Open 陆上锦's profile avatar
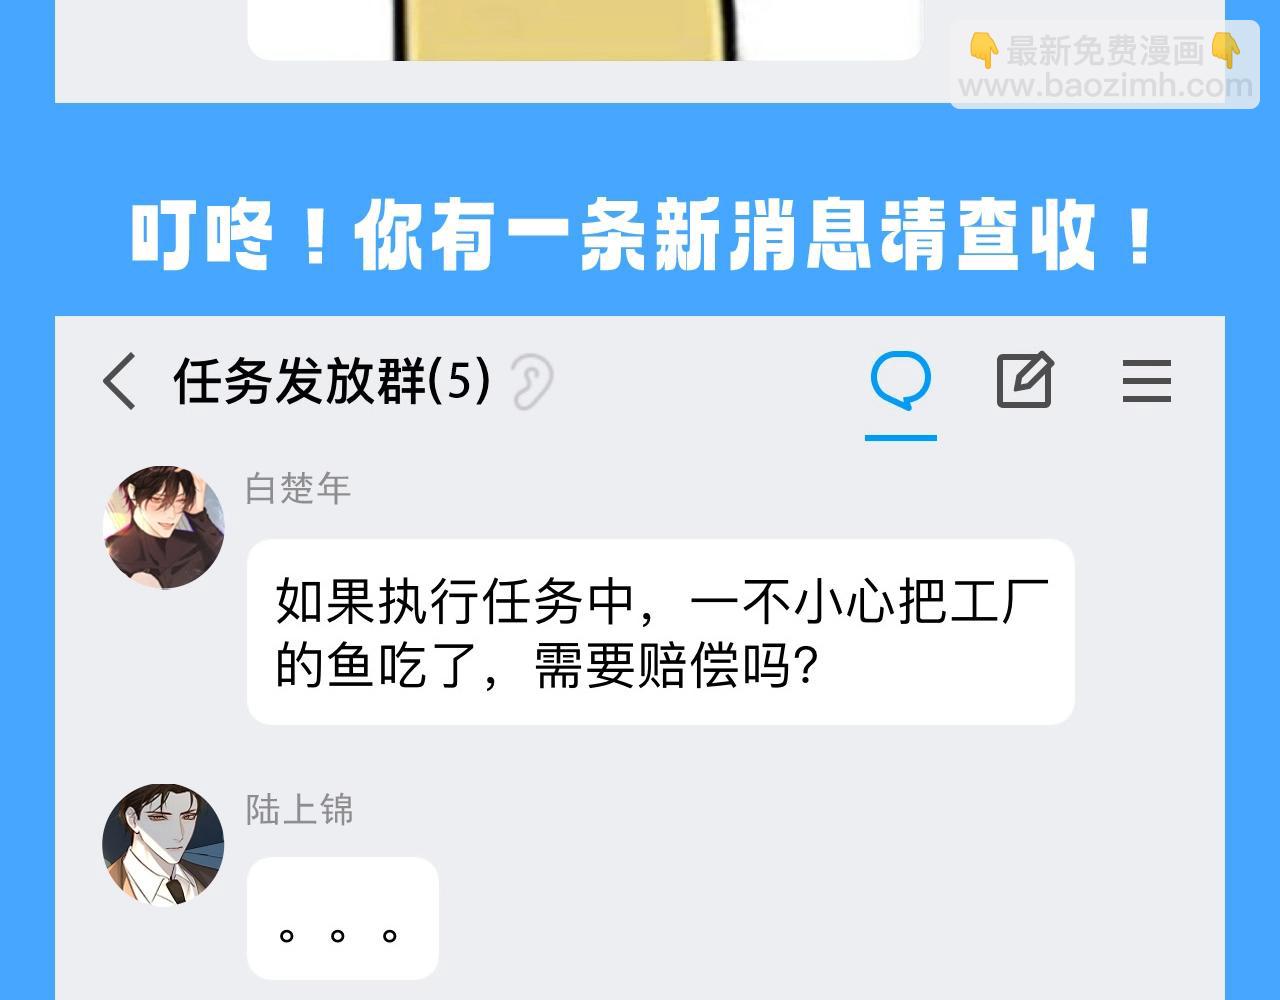The height and width of the screenshot is (1000, 1280). pos(163,845)
